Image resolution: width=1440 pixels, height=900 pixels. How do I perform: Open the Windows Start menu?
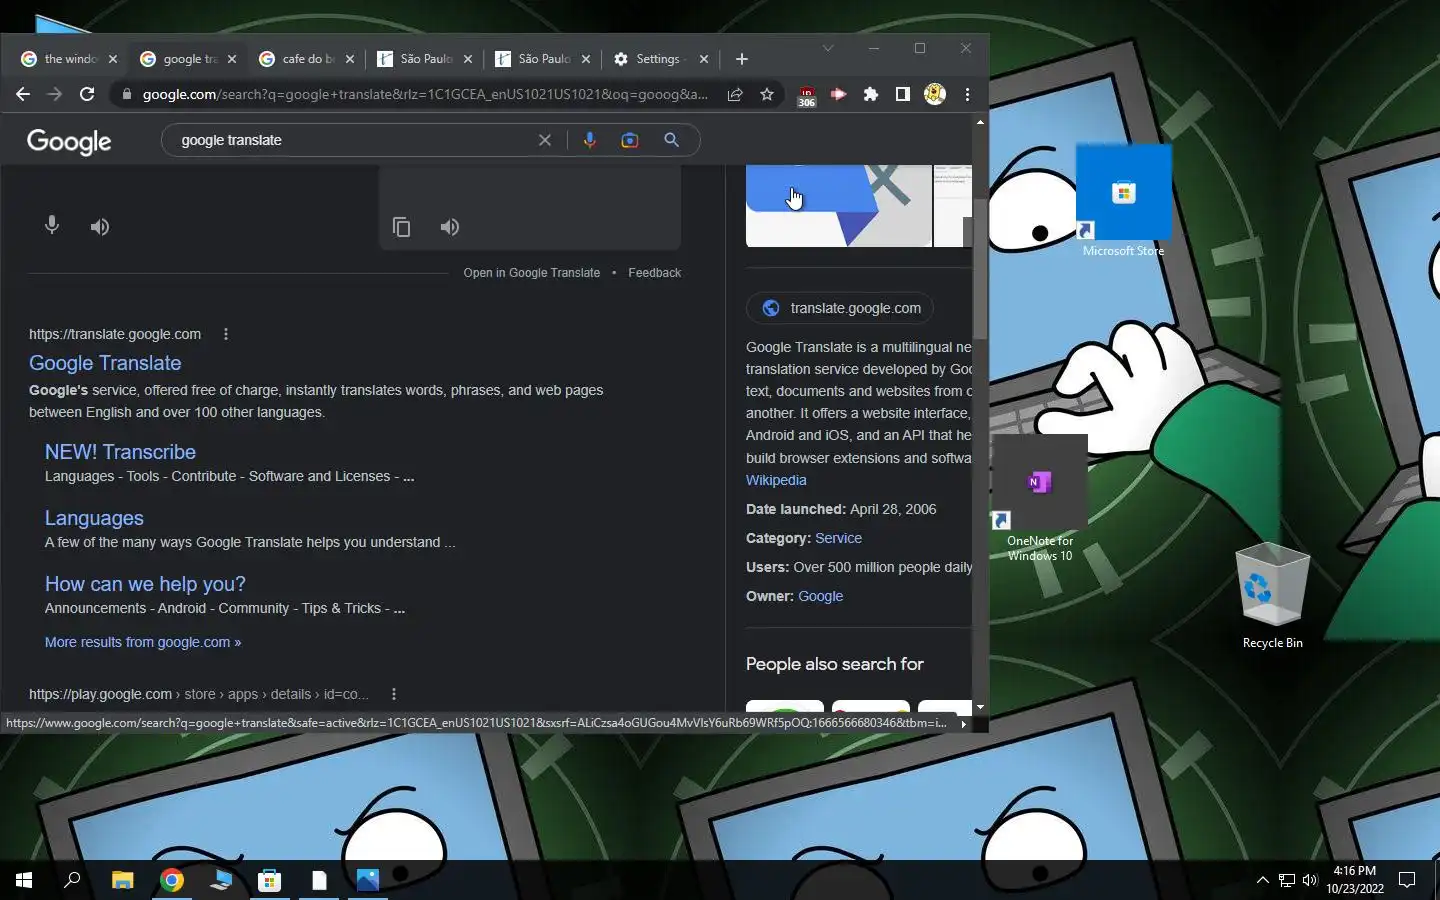24,880
